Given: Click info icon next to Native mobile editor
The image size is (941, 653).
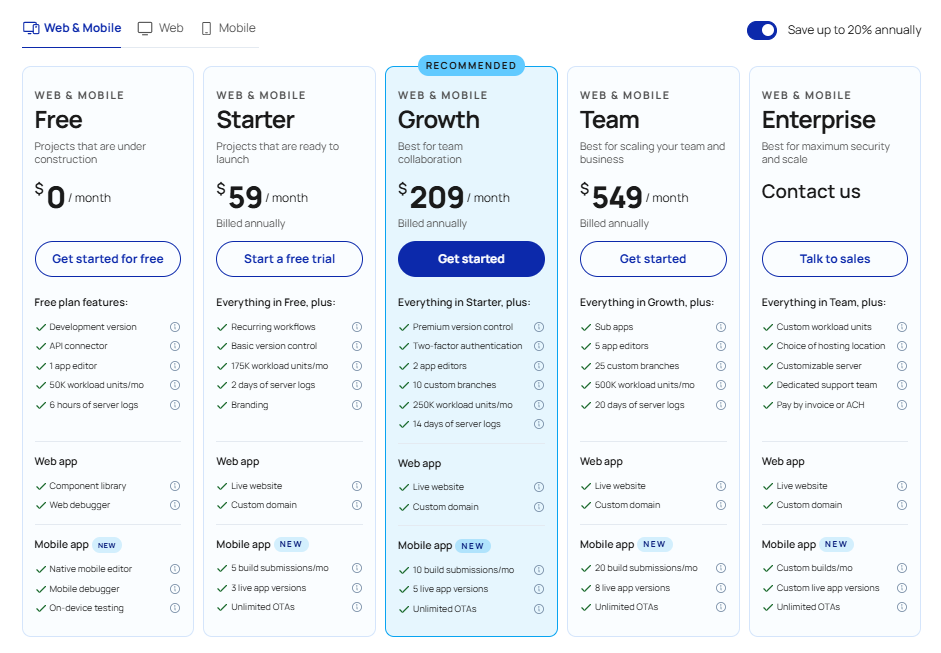Looking at the screenshot, I should [x=175, y=569].
